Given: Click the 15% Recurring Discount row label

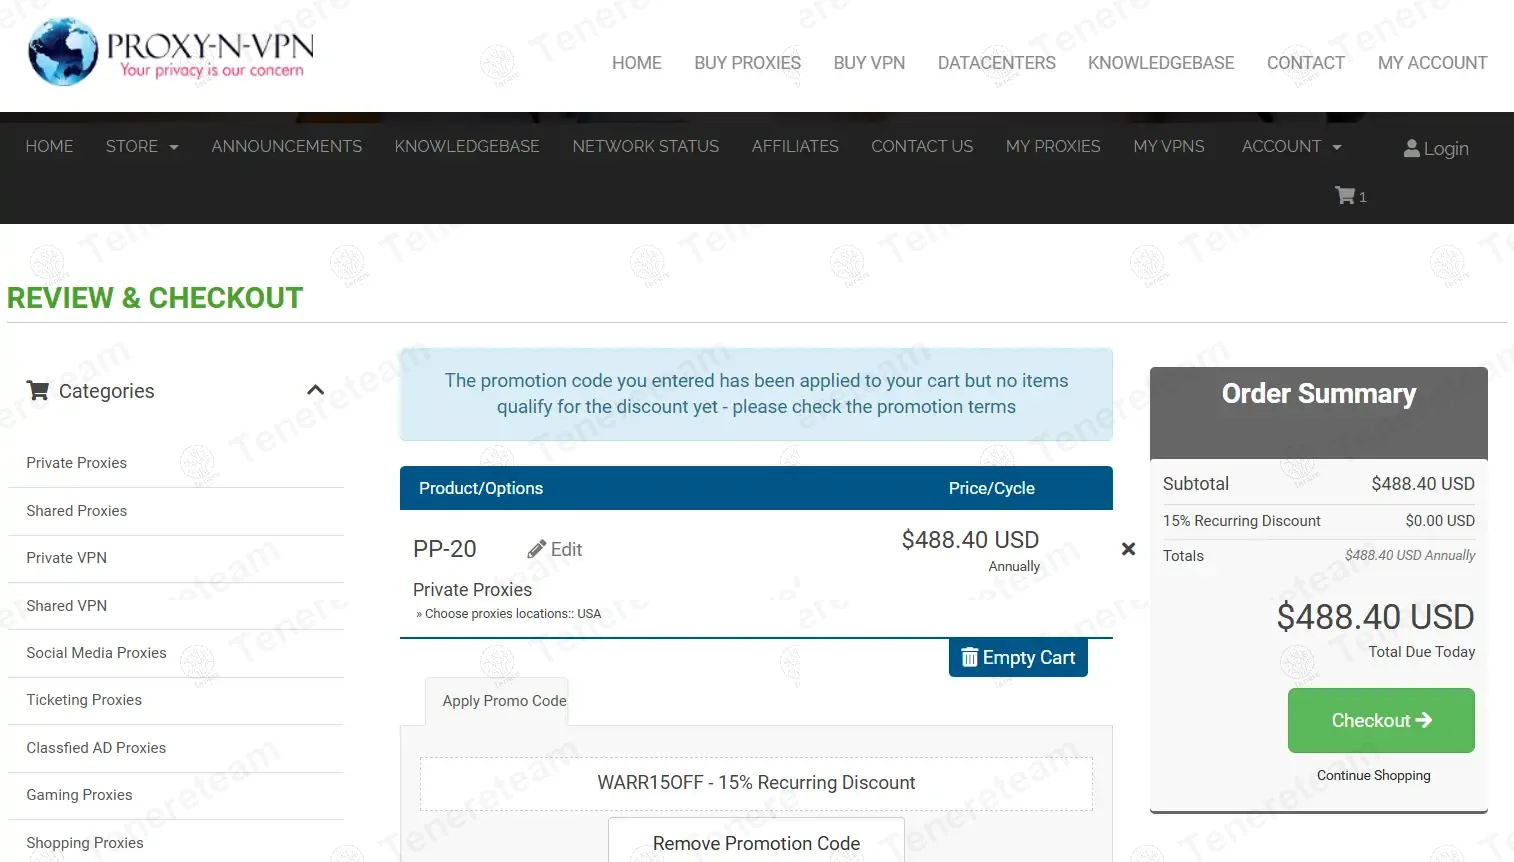Looking at the screenshot, I should tap(1241, 521).
